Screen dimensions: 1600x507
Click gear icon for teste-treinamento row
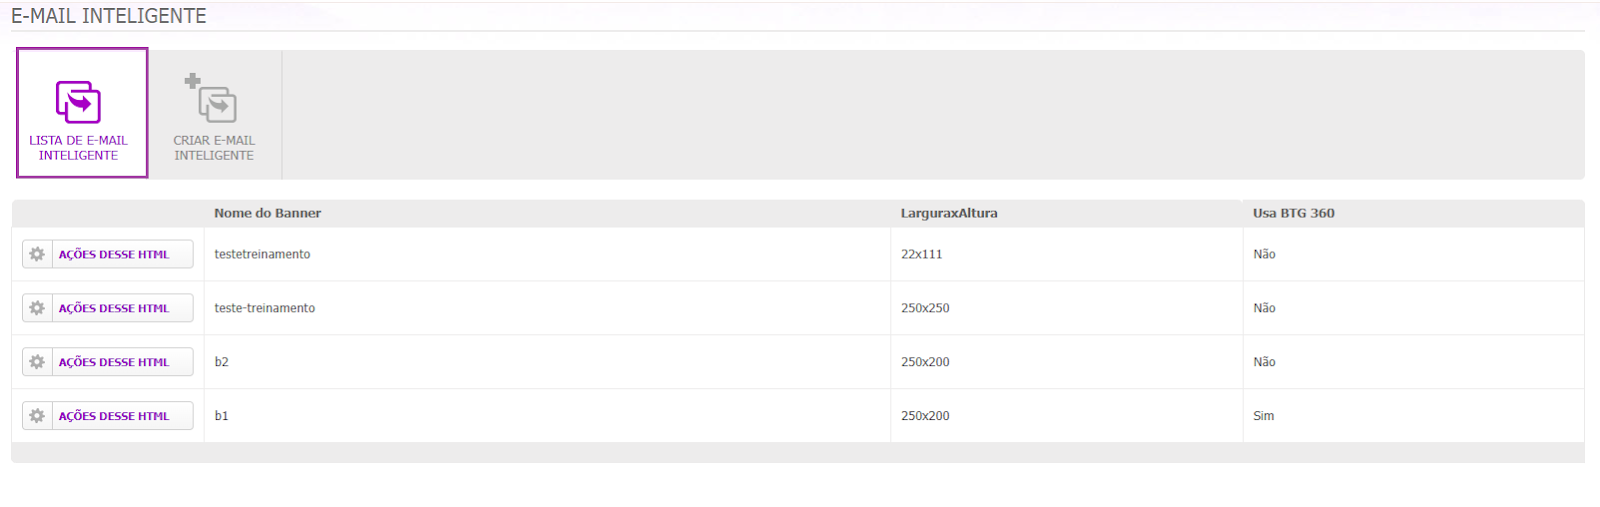click(37, 308)
